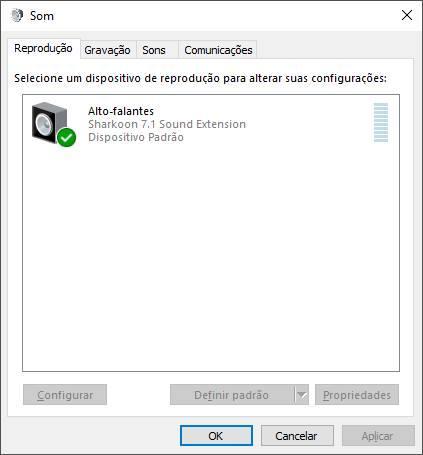Open the Propriedades button
The height and width of the screenshot is (455, 423).
point(357,395)
